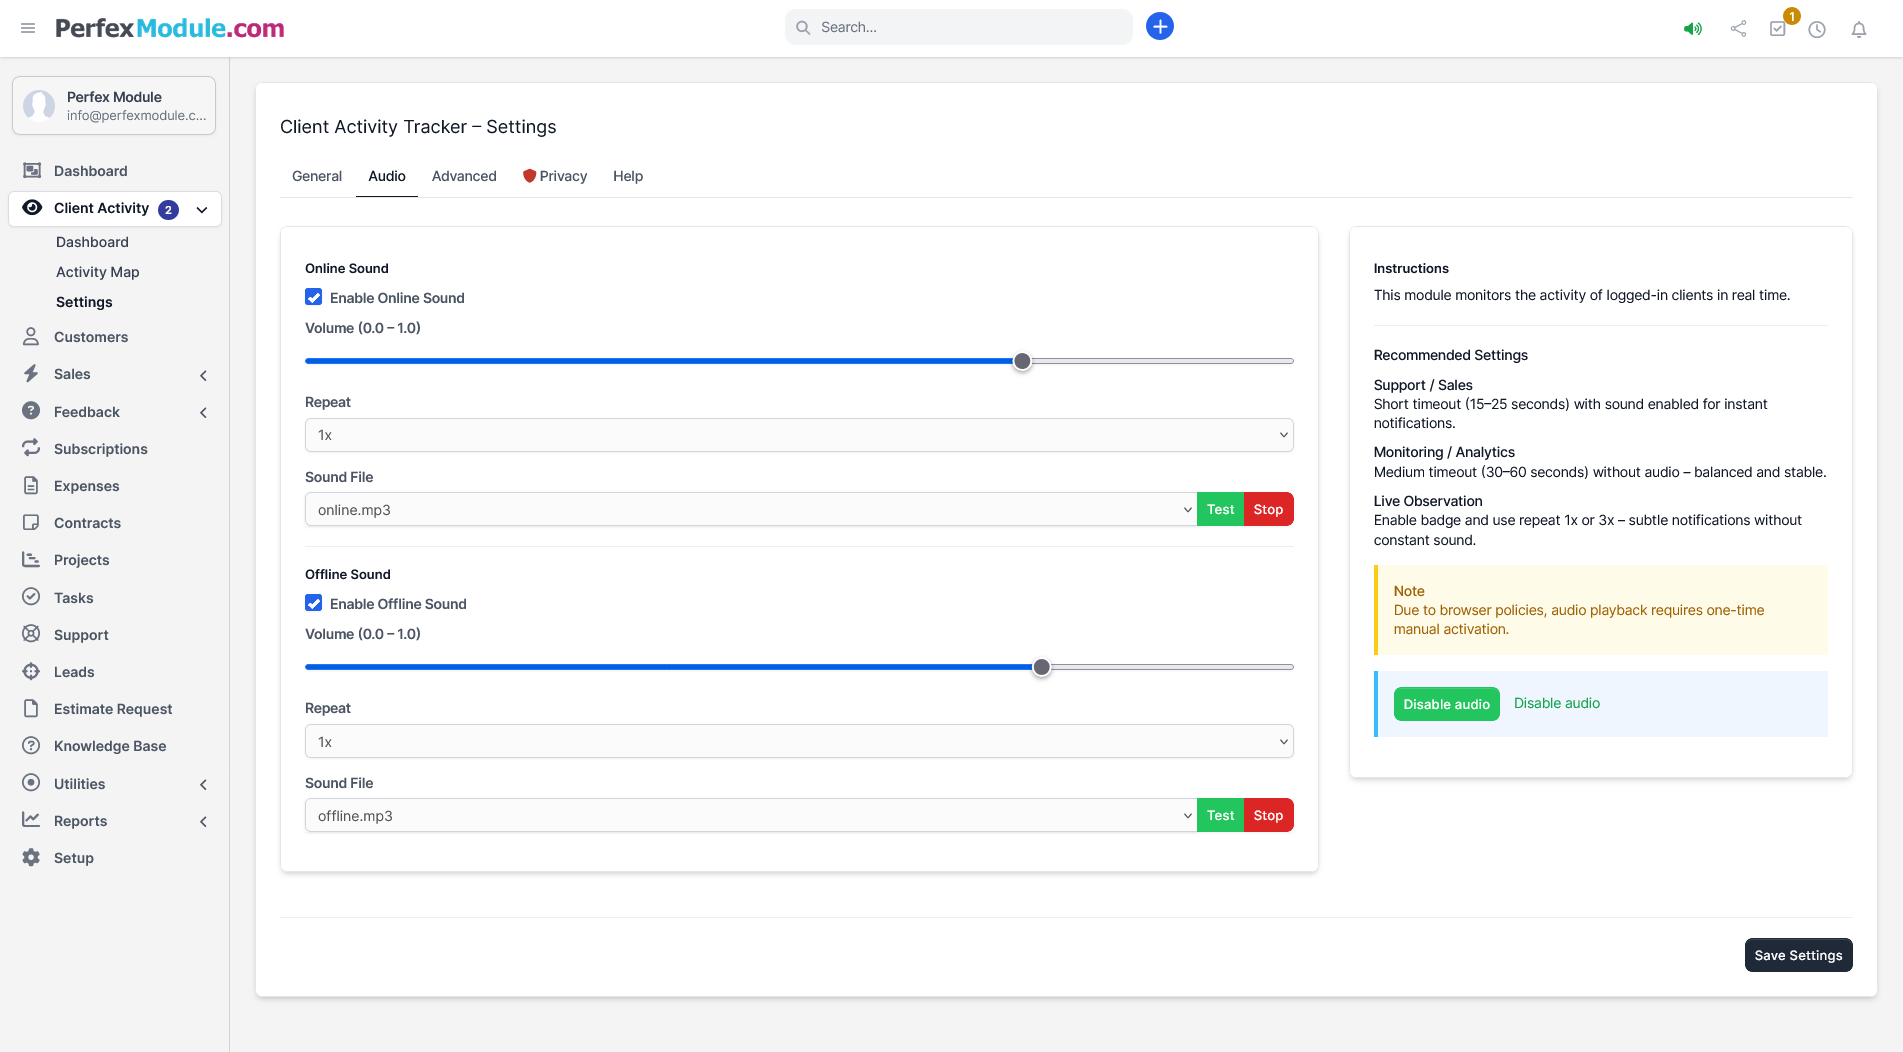Open the notifications bell
The image size is (1903, 1052).
(1858, 29)
